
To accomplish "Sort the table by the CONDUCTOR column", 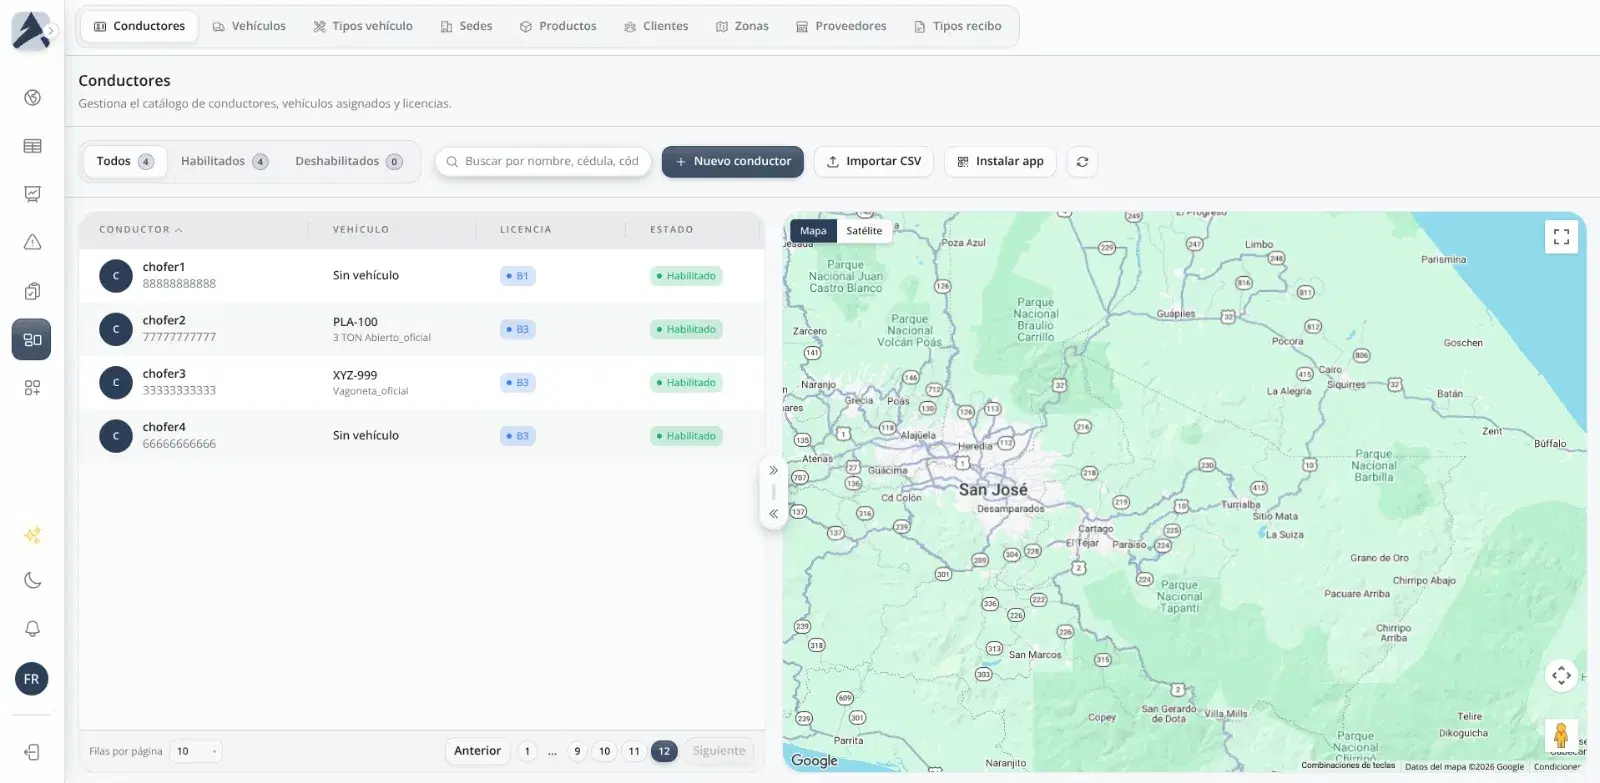I will point(141,230).
